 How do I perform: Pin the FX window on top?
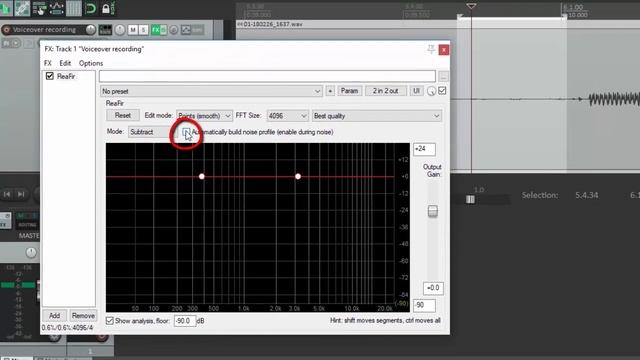[431, 49]
